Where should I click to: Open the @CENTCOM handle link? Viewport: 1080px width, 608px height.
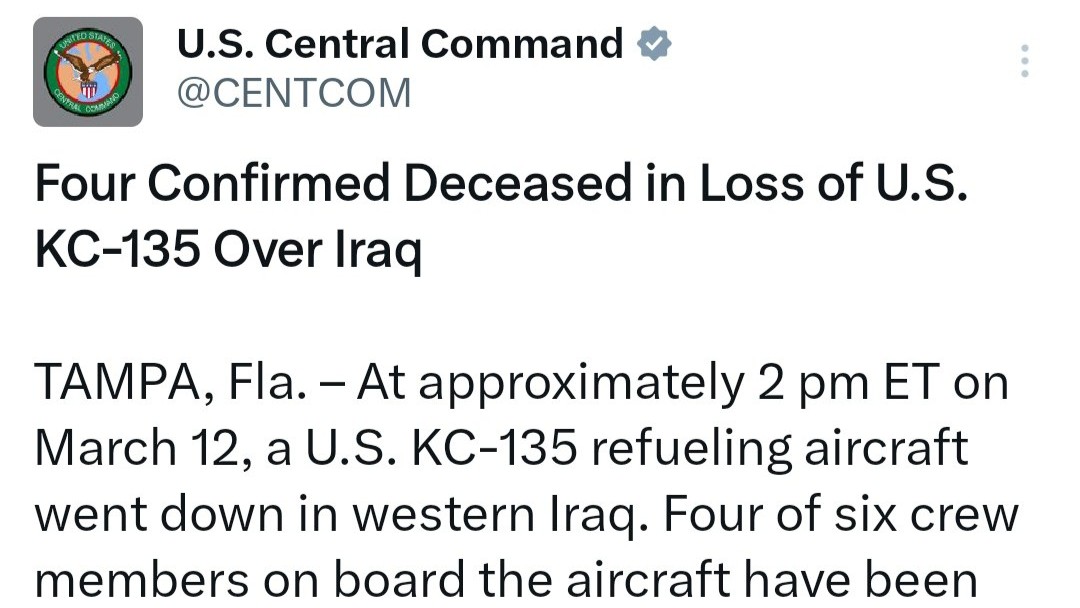(294, 93)
